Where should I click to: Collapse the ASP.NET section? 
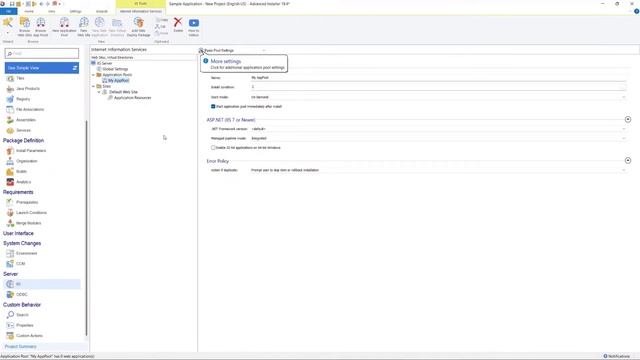628,119
